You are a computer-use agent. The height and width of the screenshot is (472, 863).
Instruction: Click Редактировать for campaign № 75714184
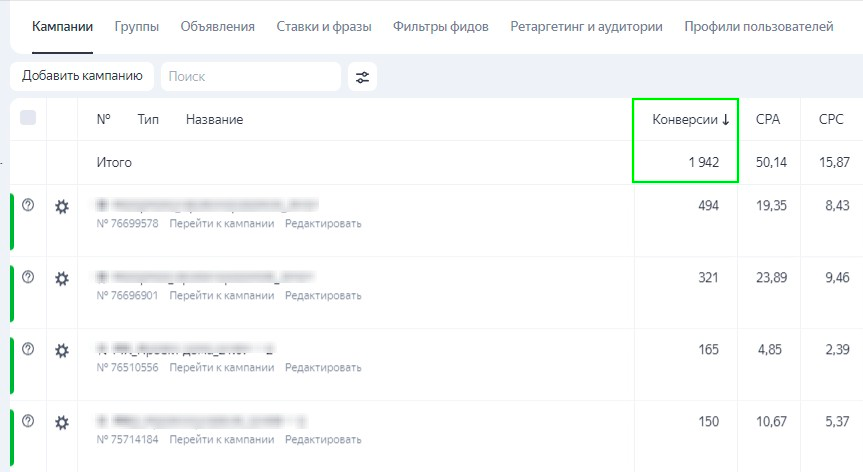point(323,440)
